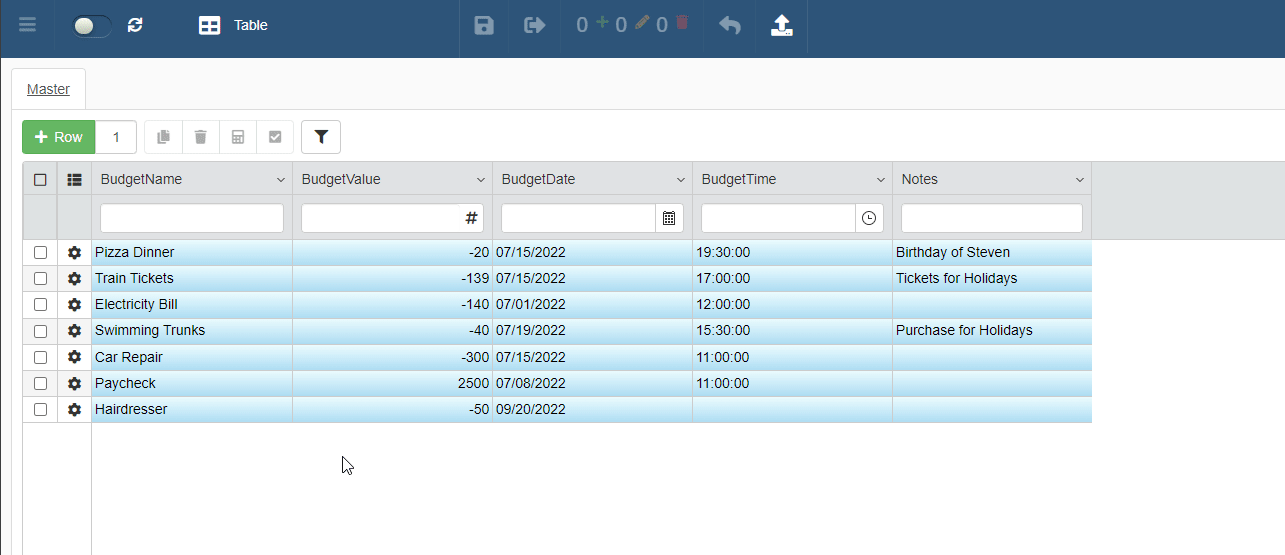Viewport: 1285px width, 555px height.
Task: Open settings gear for Pizza Dinner row
Action: pos(74,253)
